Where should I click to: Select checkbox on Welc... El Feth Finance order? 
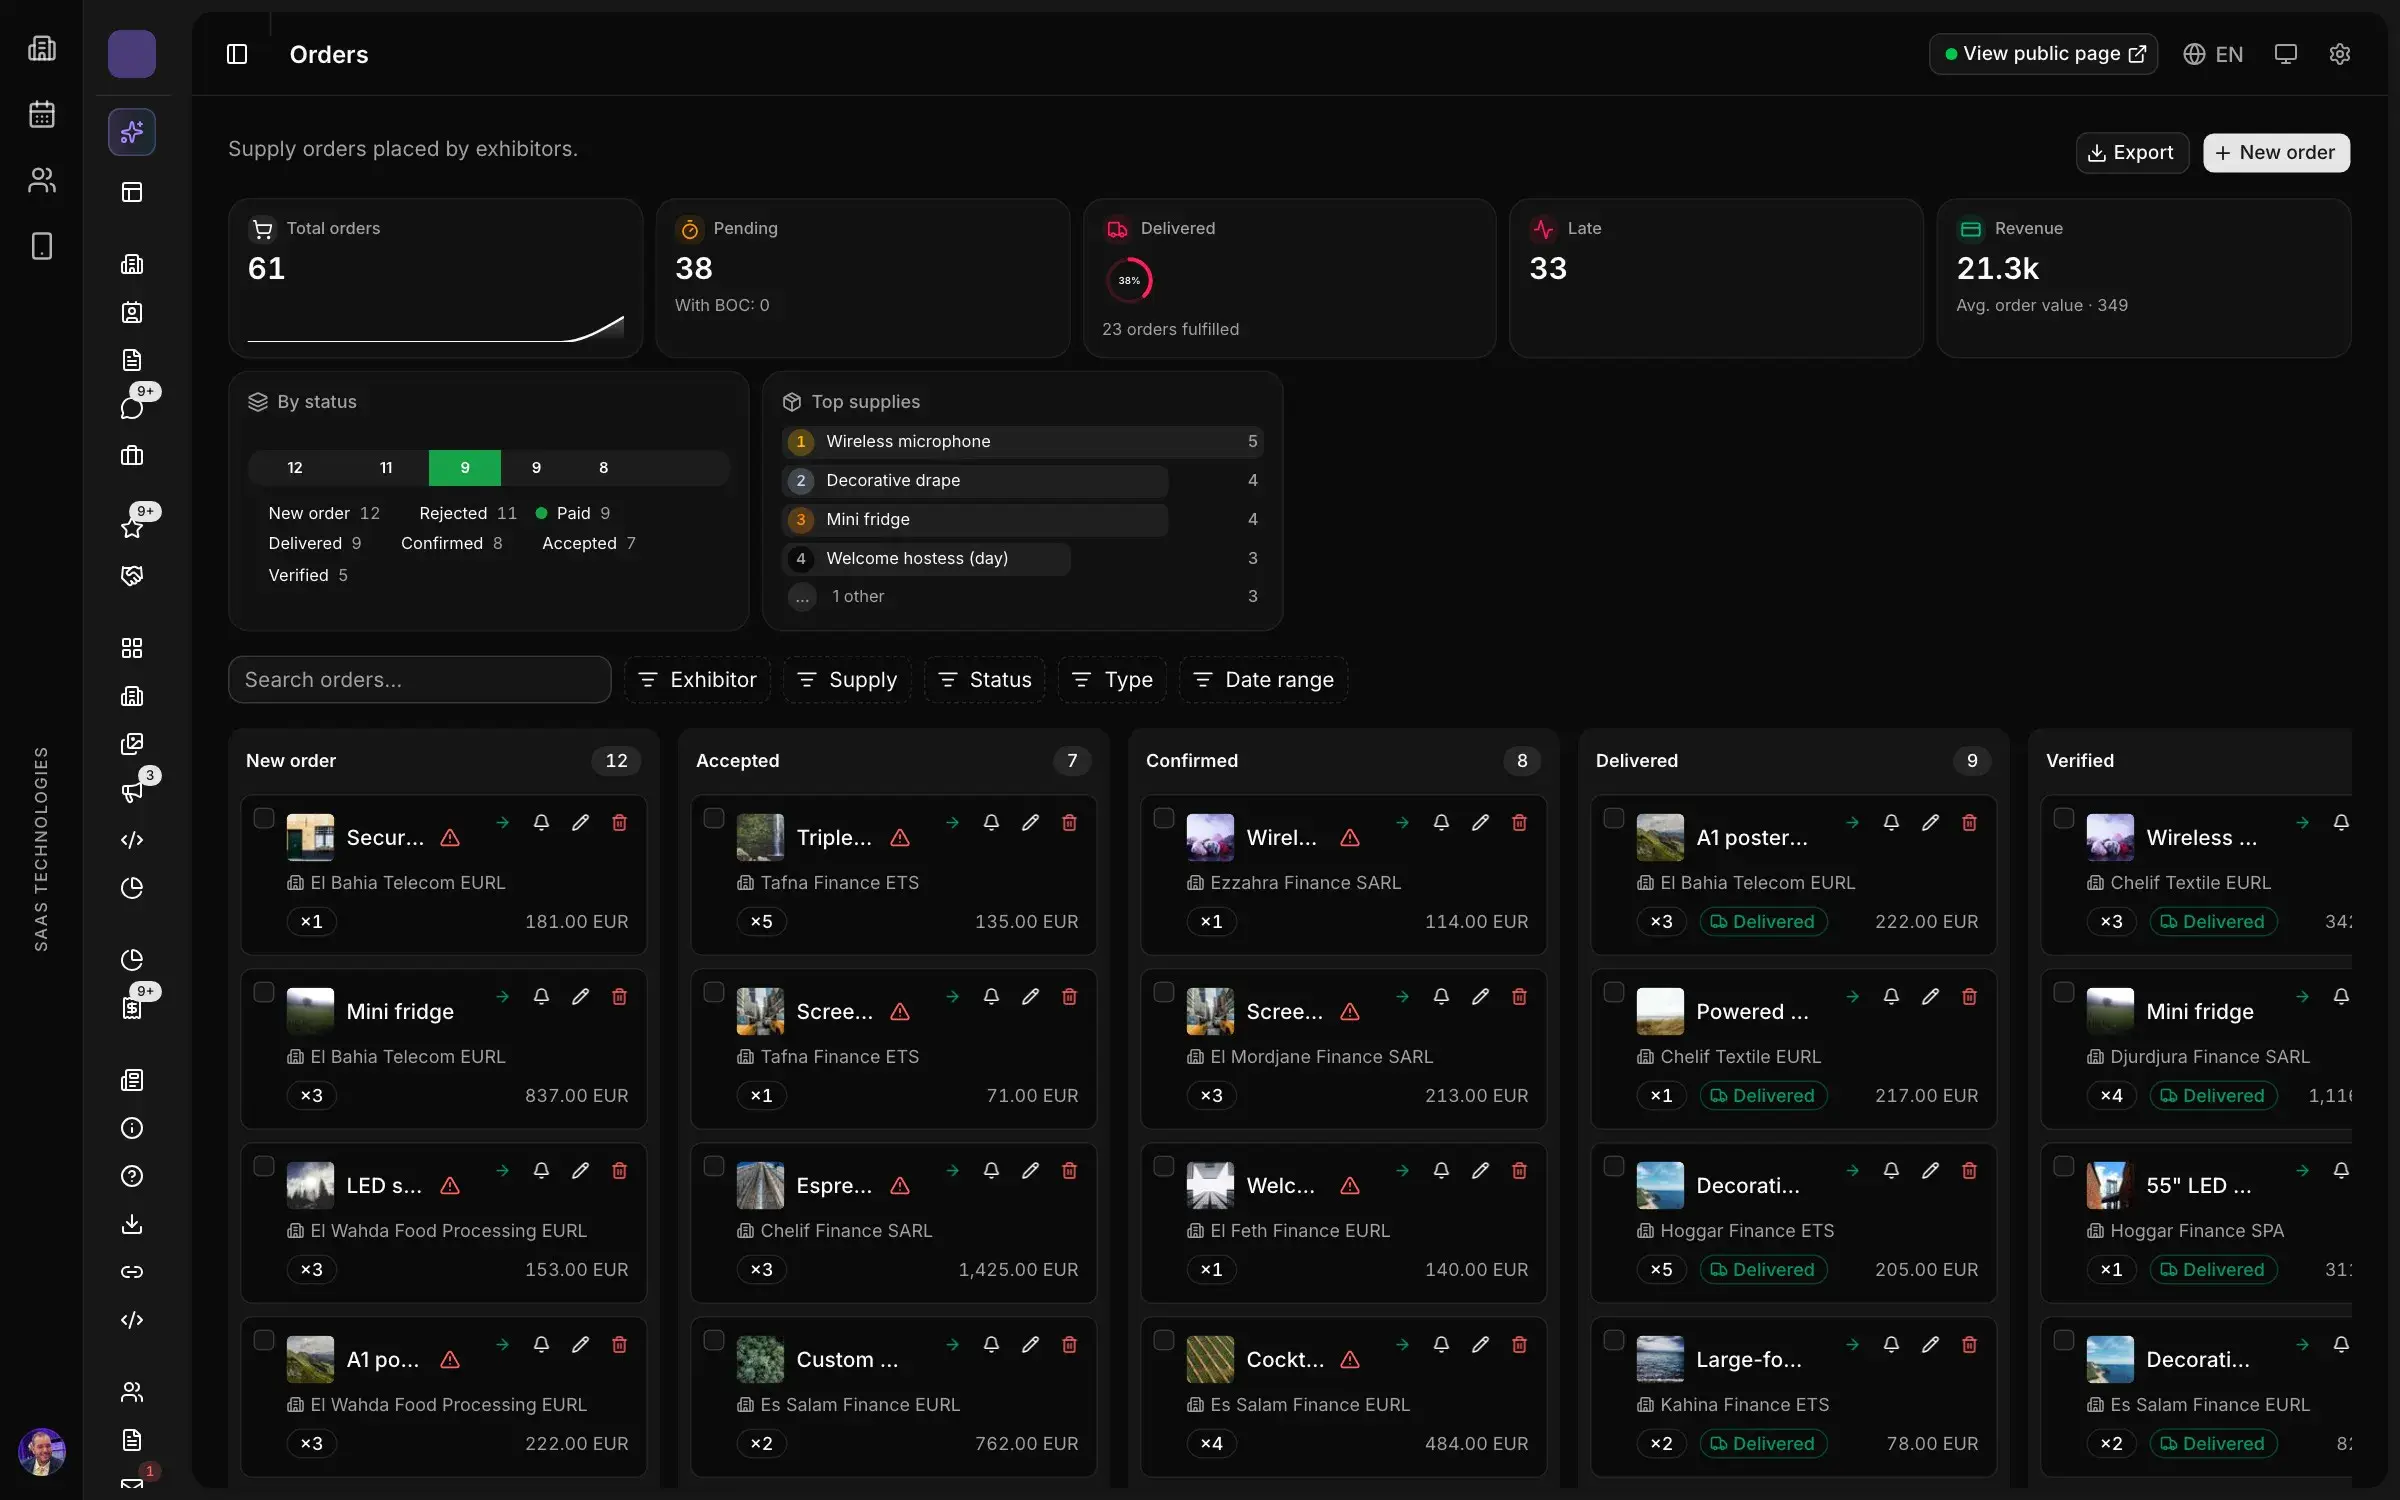point(1163,1166)
